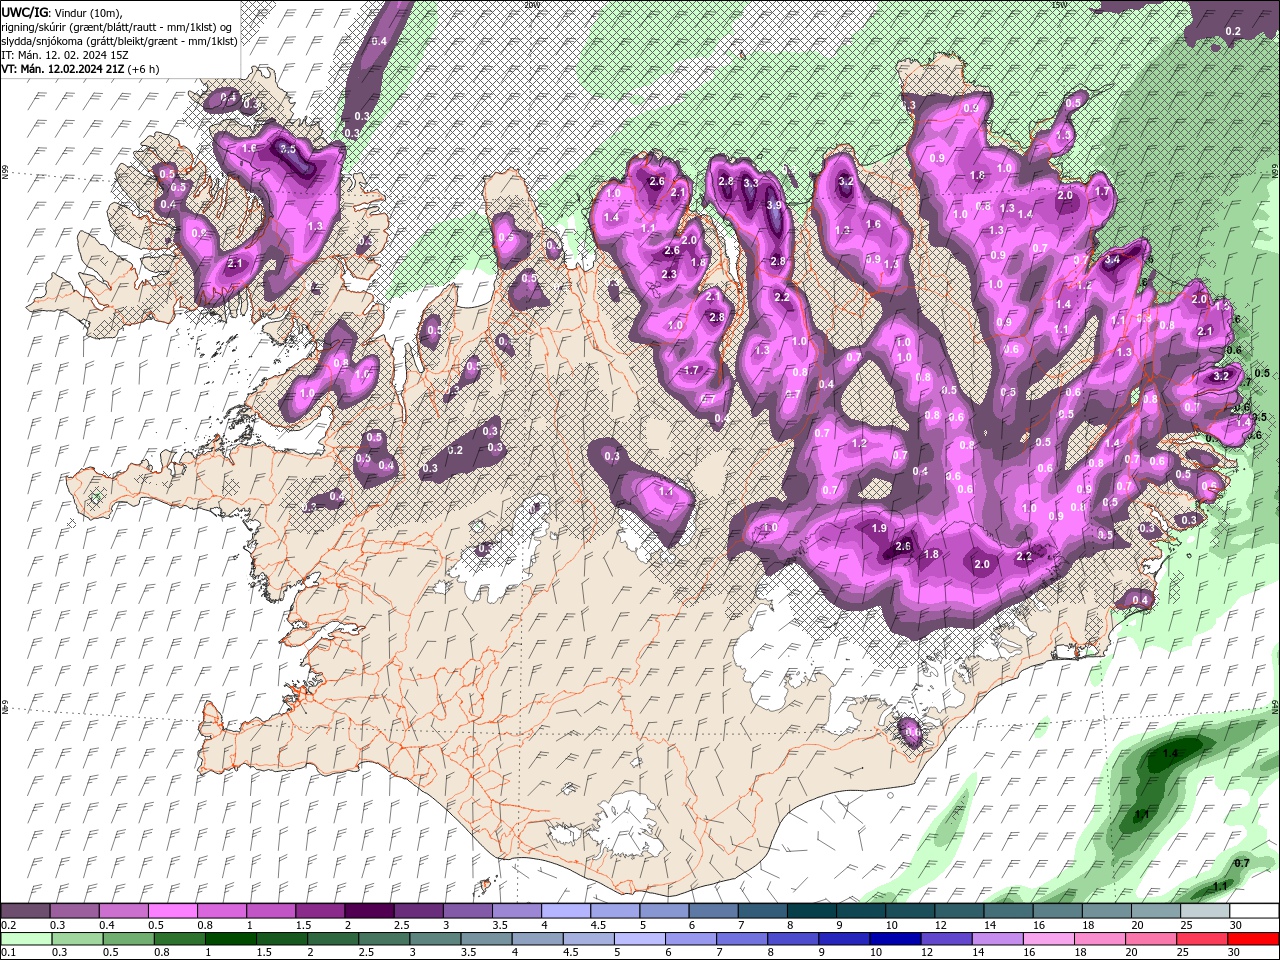This screenshot has width=1280, height=960.
Task: Select the 64N latitude label on right edge
Action: (x=1275, y=707)
